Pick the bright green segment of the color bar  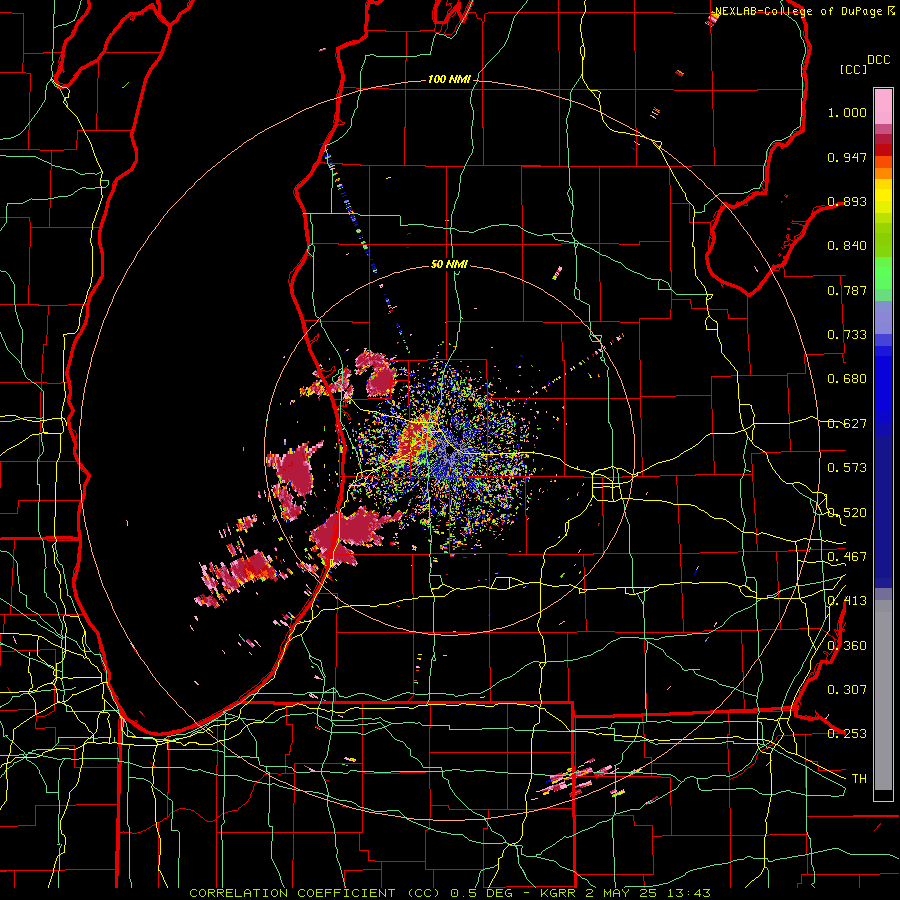883,273
